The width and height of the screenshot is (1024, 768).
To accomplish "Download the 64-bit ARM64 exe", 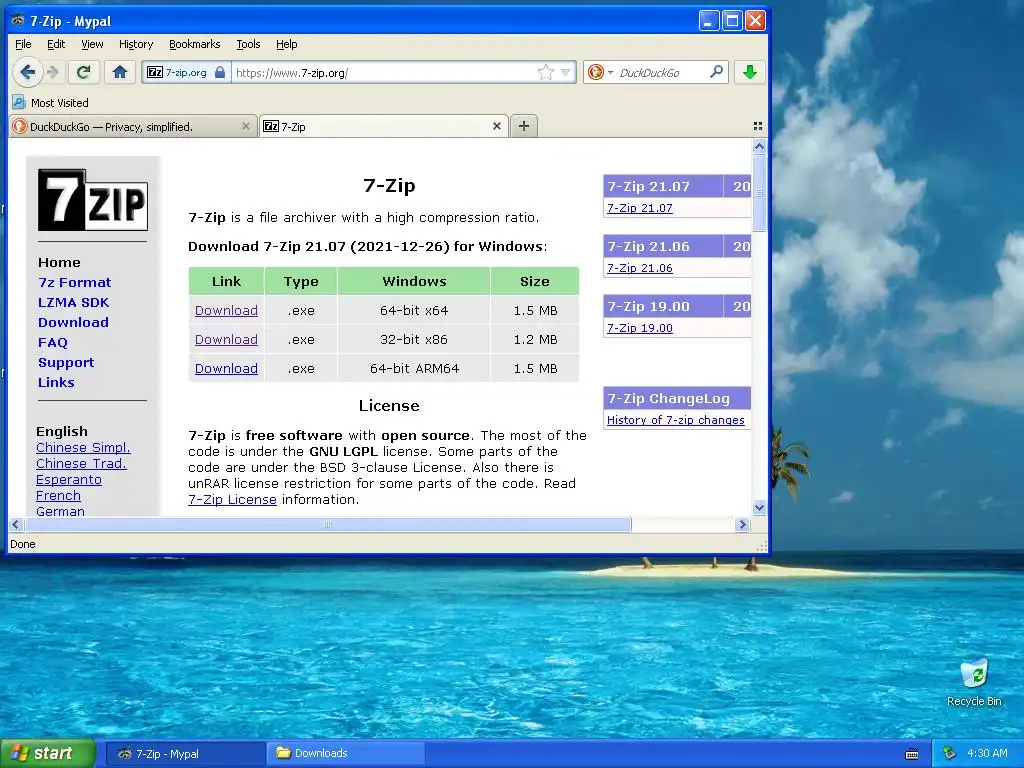I will pyautogui.click(x=226, y=368).
